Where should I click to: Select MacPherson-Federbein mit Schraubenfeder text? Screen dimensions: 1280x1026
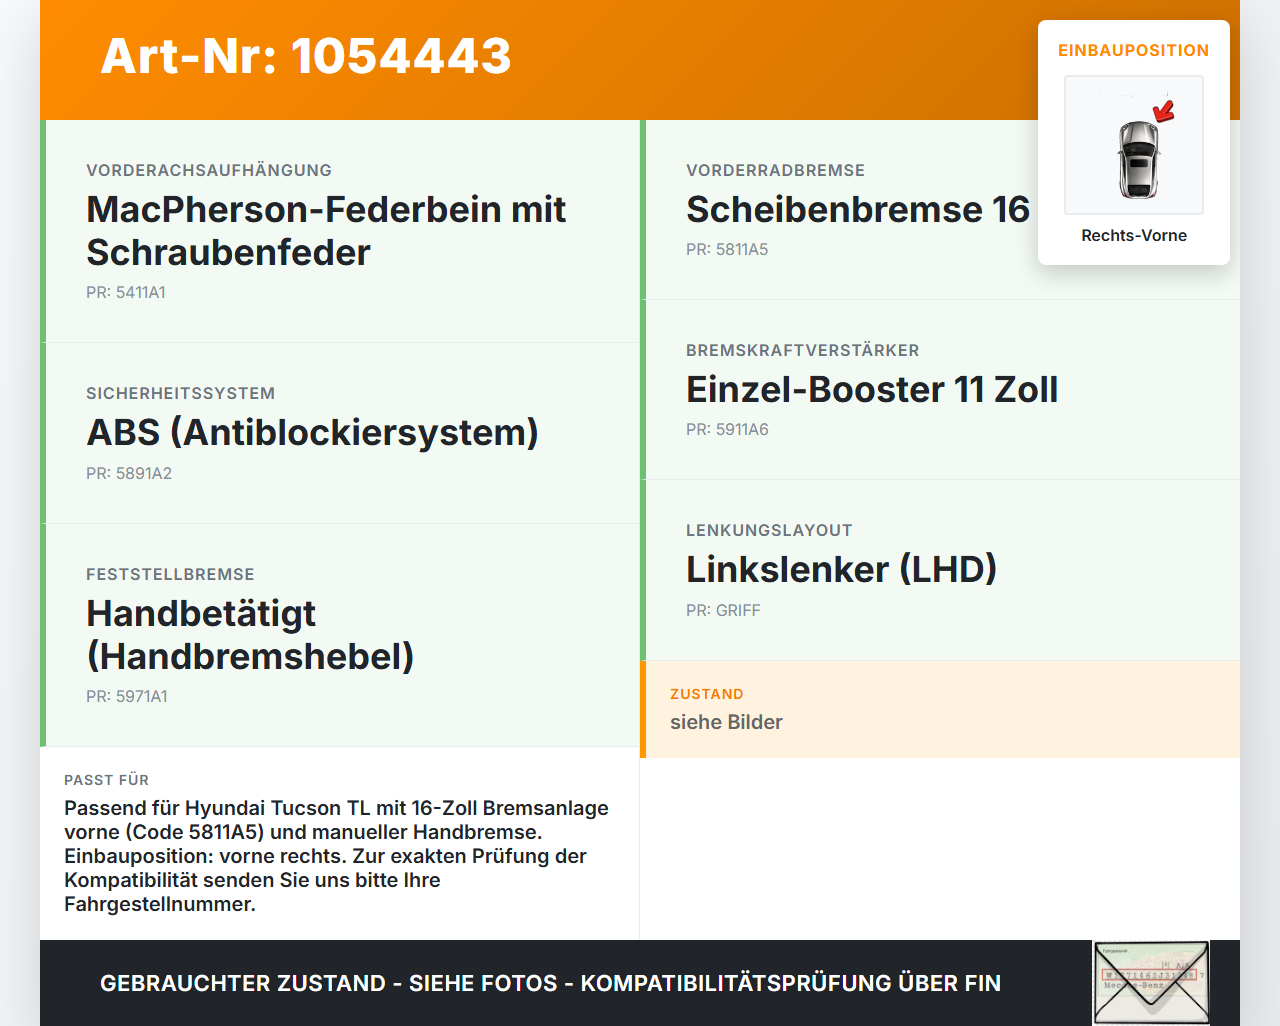326,231
